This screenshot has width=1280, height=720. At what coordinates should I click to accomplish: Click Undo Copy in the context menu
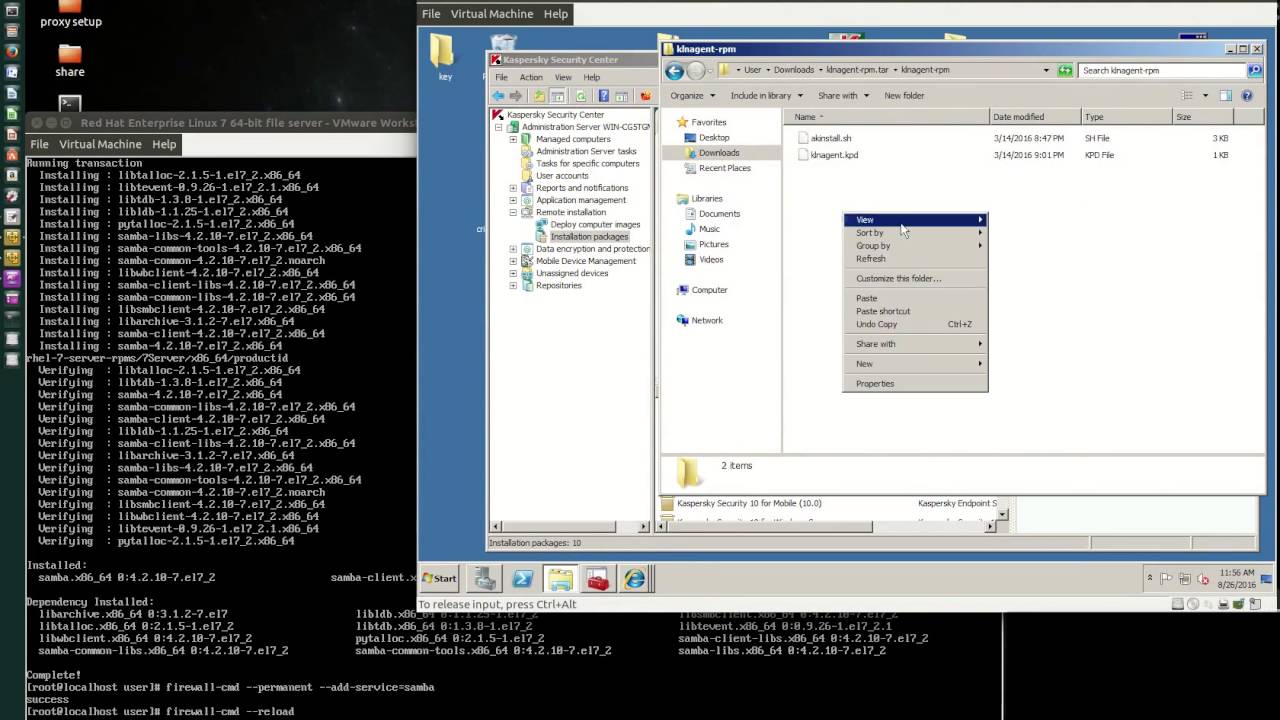click(x=915, y=324)
